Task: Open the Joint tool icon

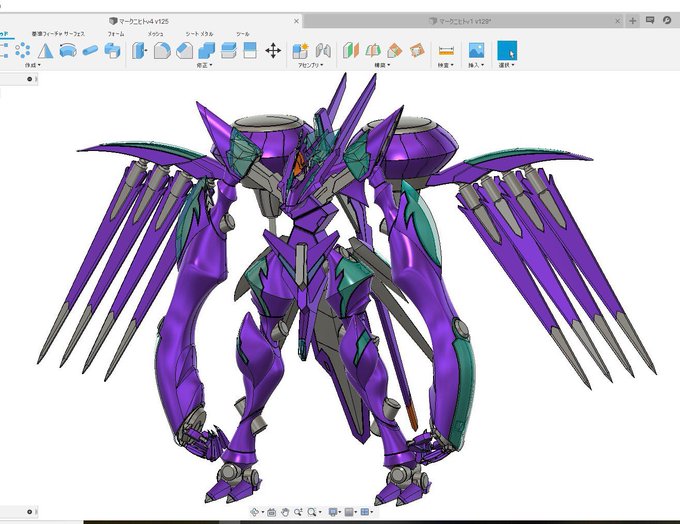Action: point(323,51)
